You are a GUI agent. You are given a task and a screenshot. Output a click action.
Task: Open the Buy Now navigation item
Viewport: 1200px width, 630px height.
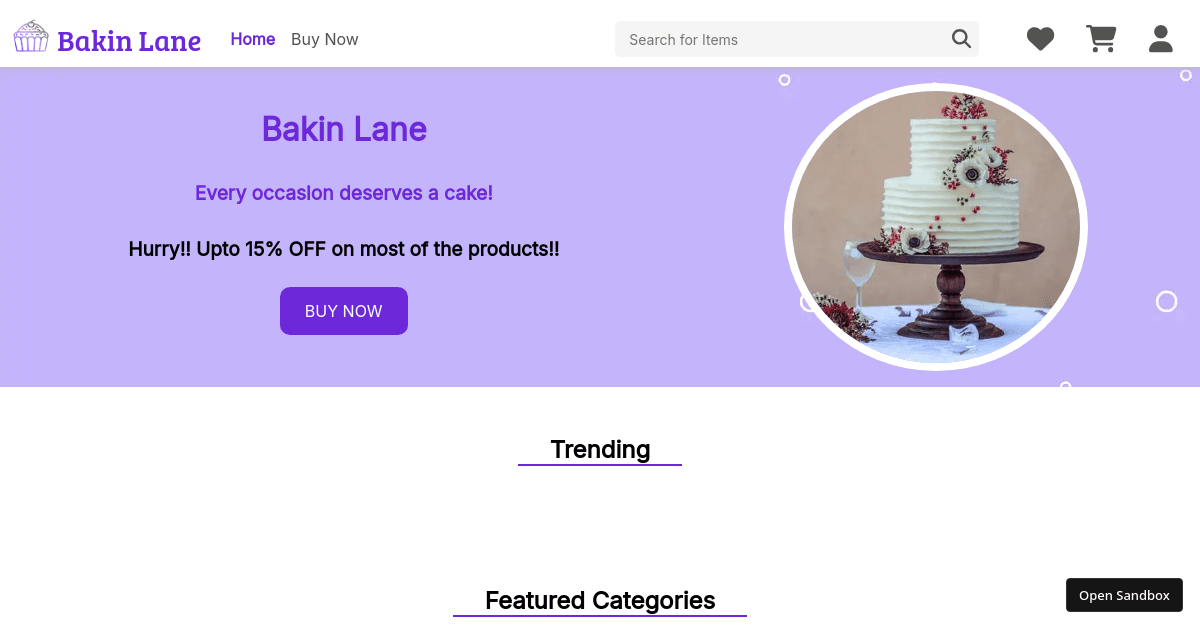pyautogui.click(x=324, y=39)
